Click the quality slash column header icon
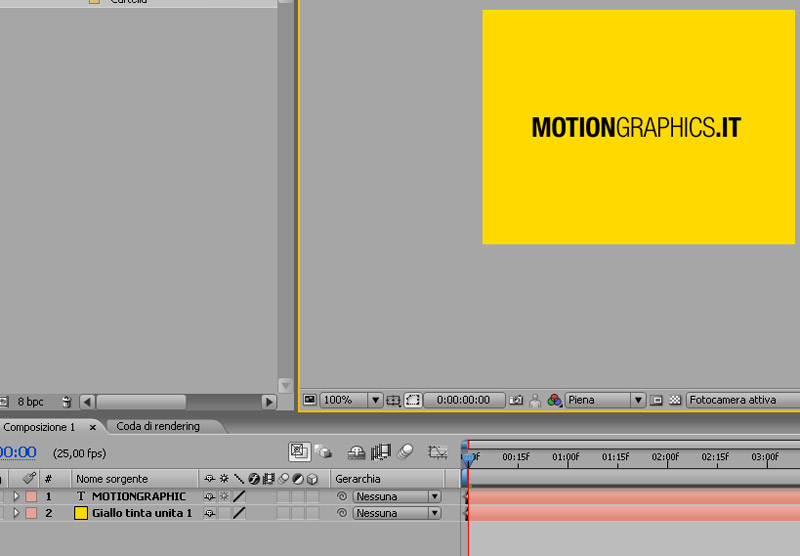 click(x=239, y=479)
